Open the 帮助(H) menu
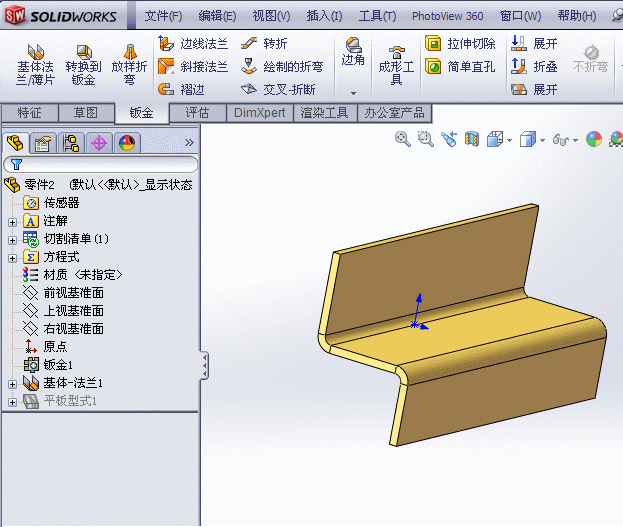This screenshot has width=623, height=527. (577, 16)
